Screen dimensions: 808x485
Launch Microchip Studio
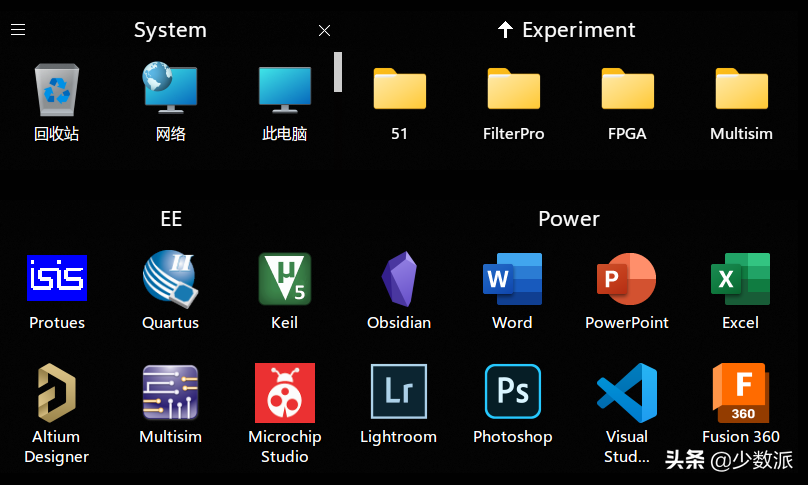click(284, 392)
